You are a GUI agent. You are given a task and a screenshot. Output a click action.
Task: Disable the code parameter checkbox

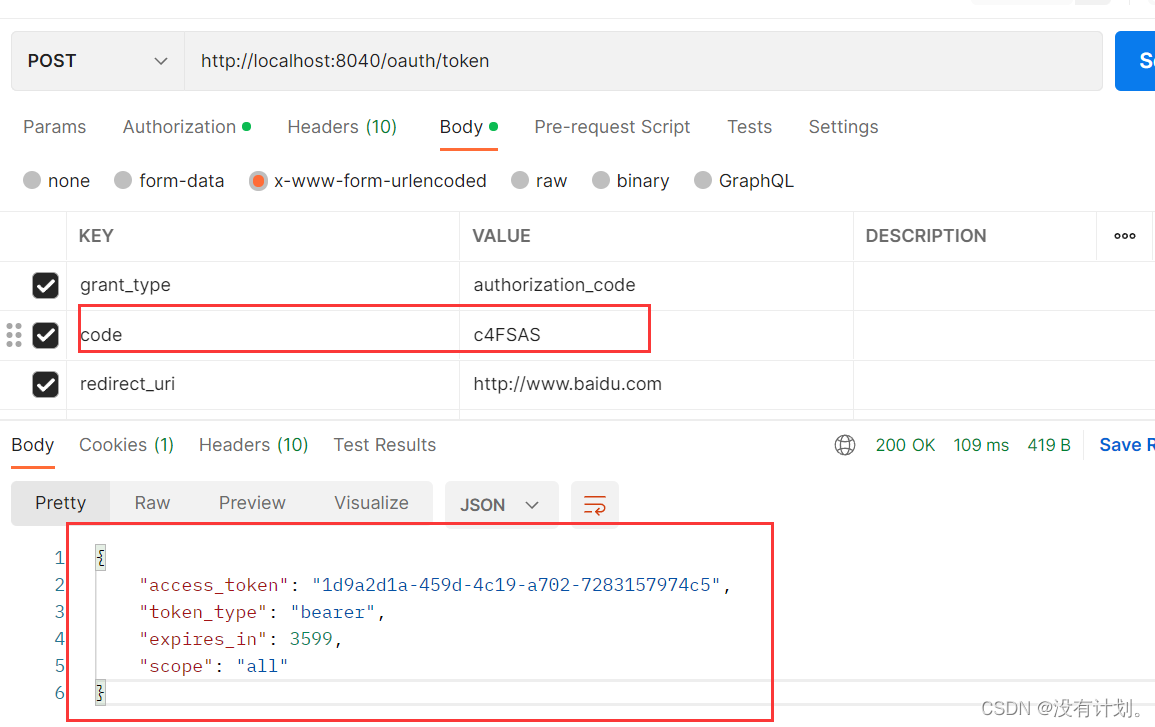click(x=45, y=335)
